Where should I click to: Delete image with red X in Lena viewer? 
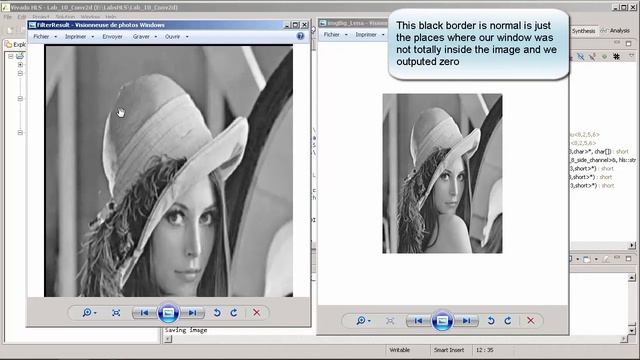[x=530, y=320]
